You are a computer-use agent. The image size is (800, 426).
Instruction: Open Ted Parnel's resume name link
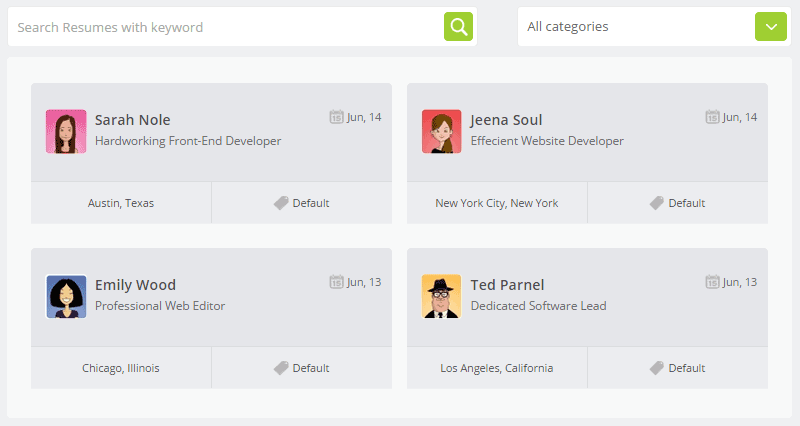[508, 285]
